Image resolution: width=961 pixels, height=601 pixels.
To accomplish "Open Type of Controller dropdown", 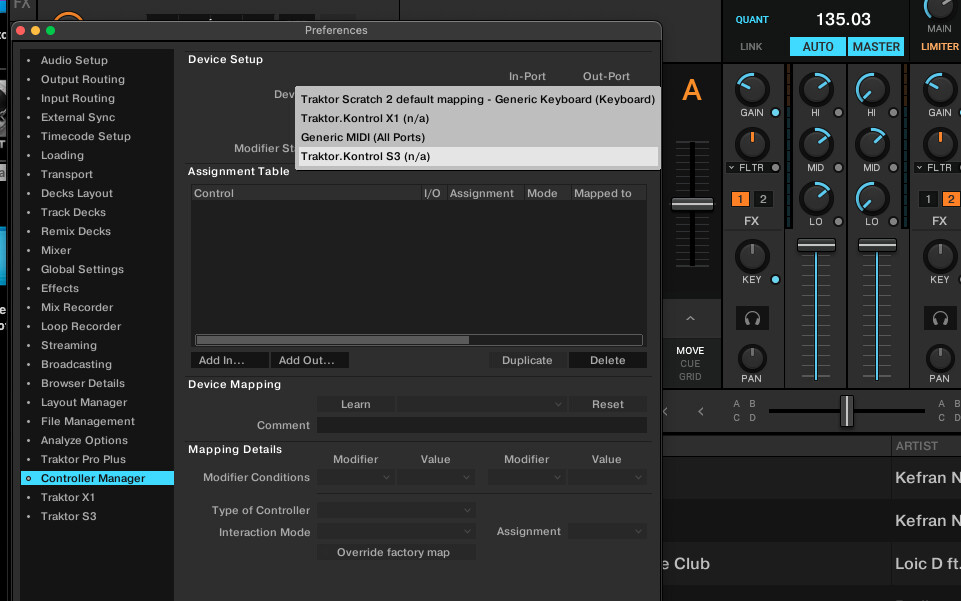I will (397, 510).
